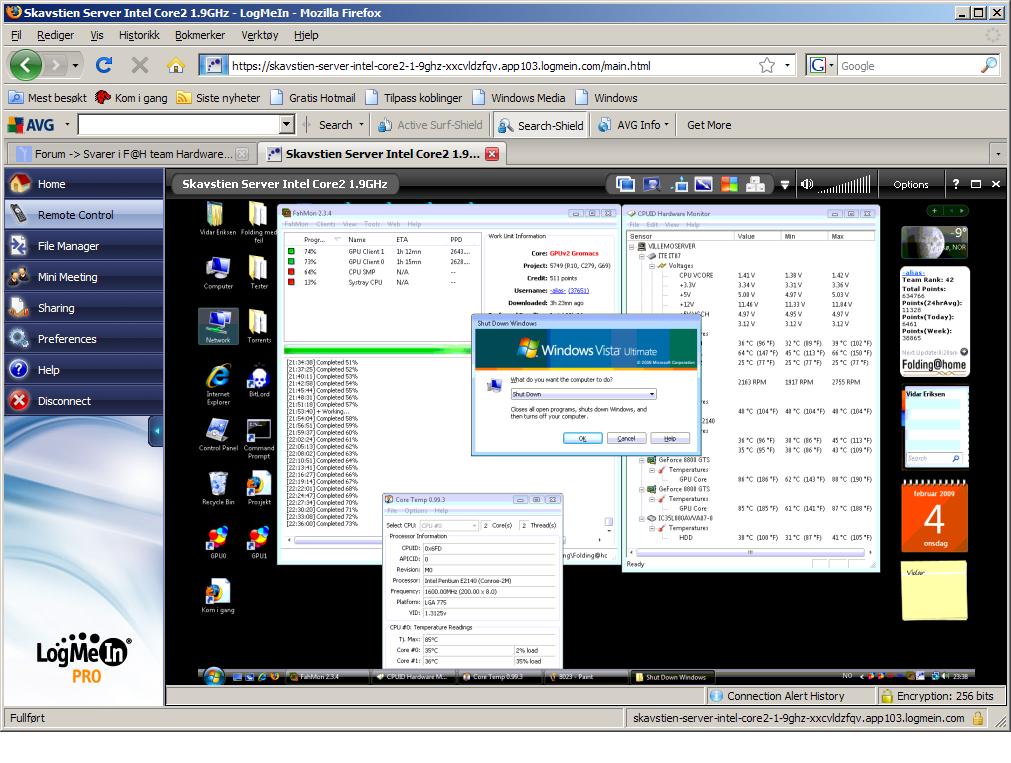1011x763 pixels.
Task: Collapse the LogMeIn sidebar panel arrow
Action: tap(156, 431)
